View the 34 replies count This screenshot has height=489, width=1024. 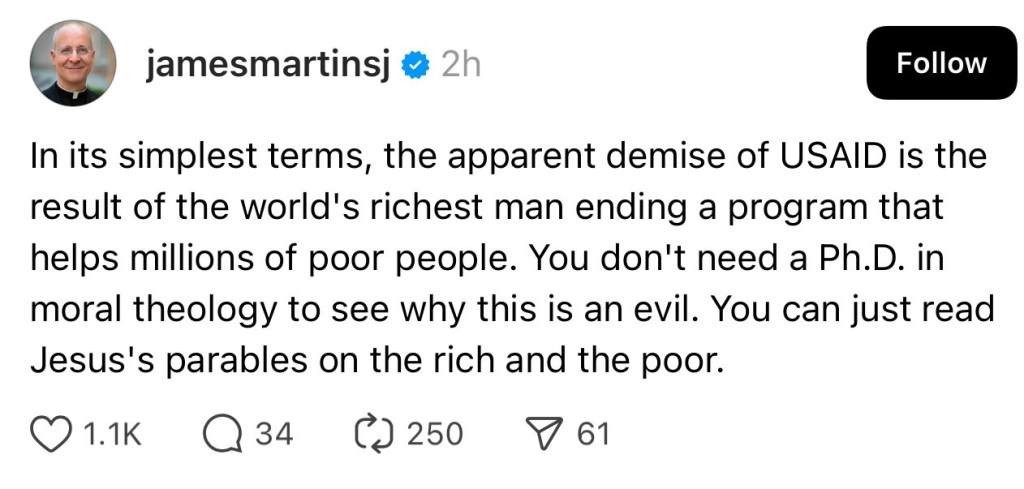point(273,434)
